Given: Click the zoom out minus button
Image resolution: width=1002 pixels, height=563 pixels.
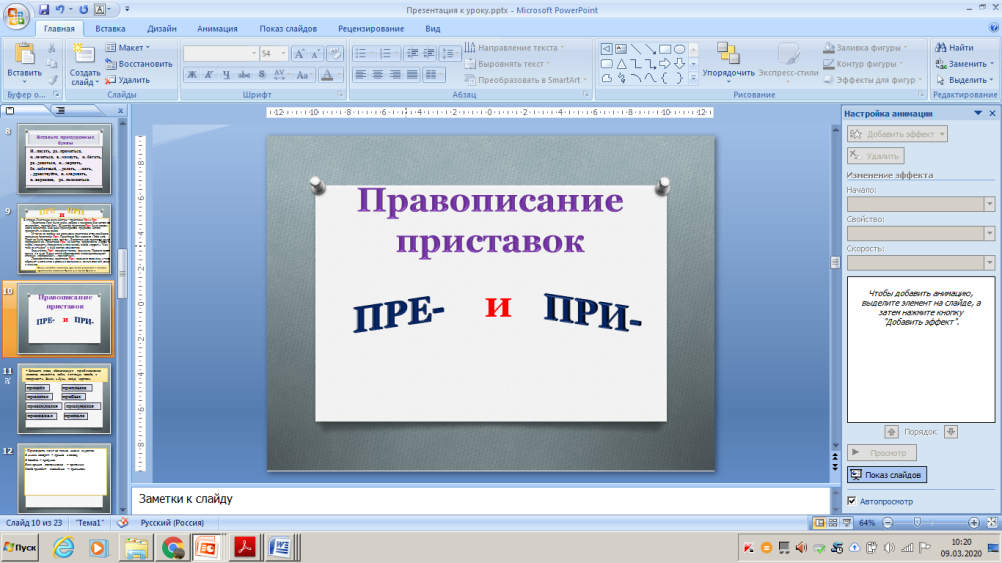Looking at the screenshot, I should coord(888,523).
